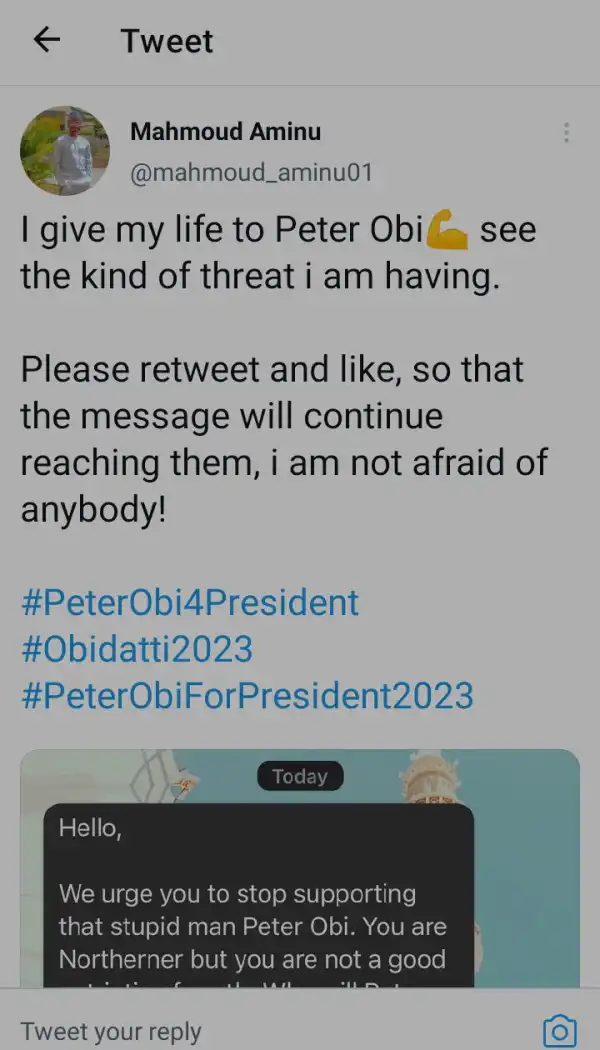Viewport: 600px width, 1050px height.
Task: Open the #PeterObi4President hashtag
Action: coord(190,603)
